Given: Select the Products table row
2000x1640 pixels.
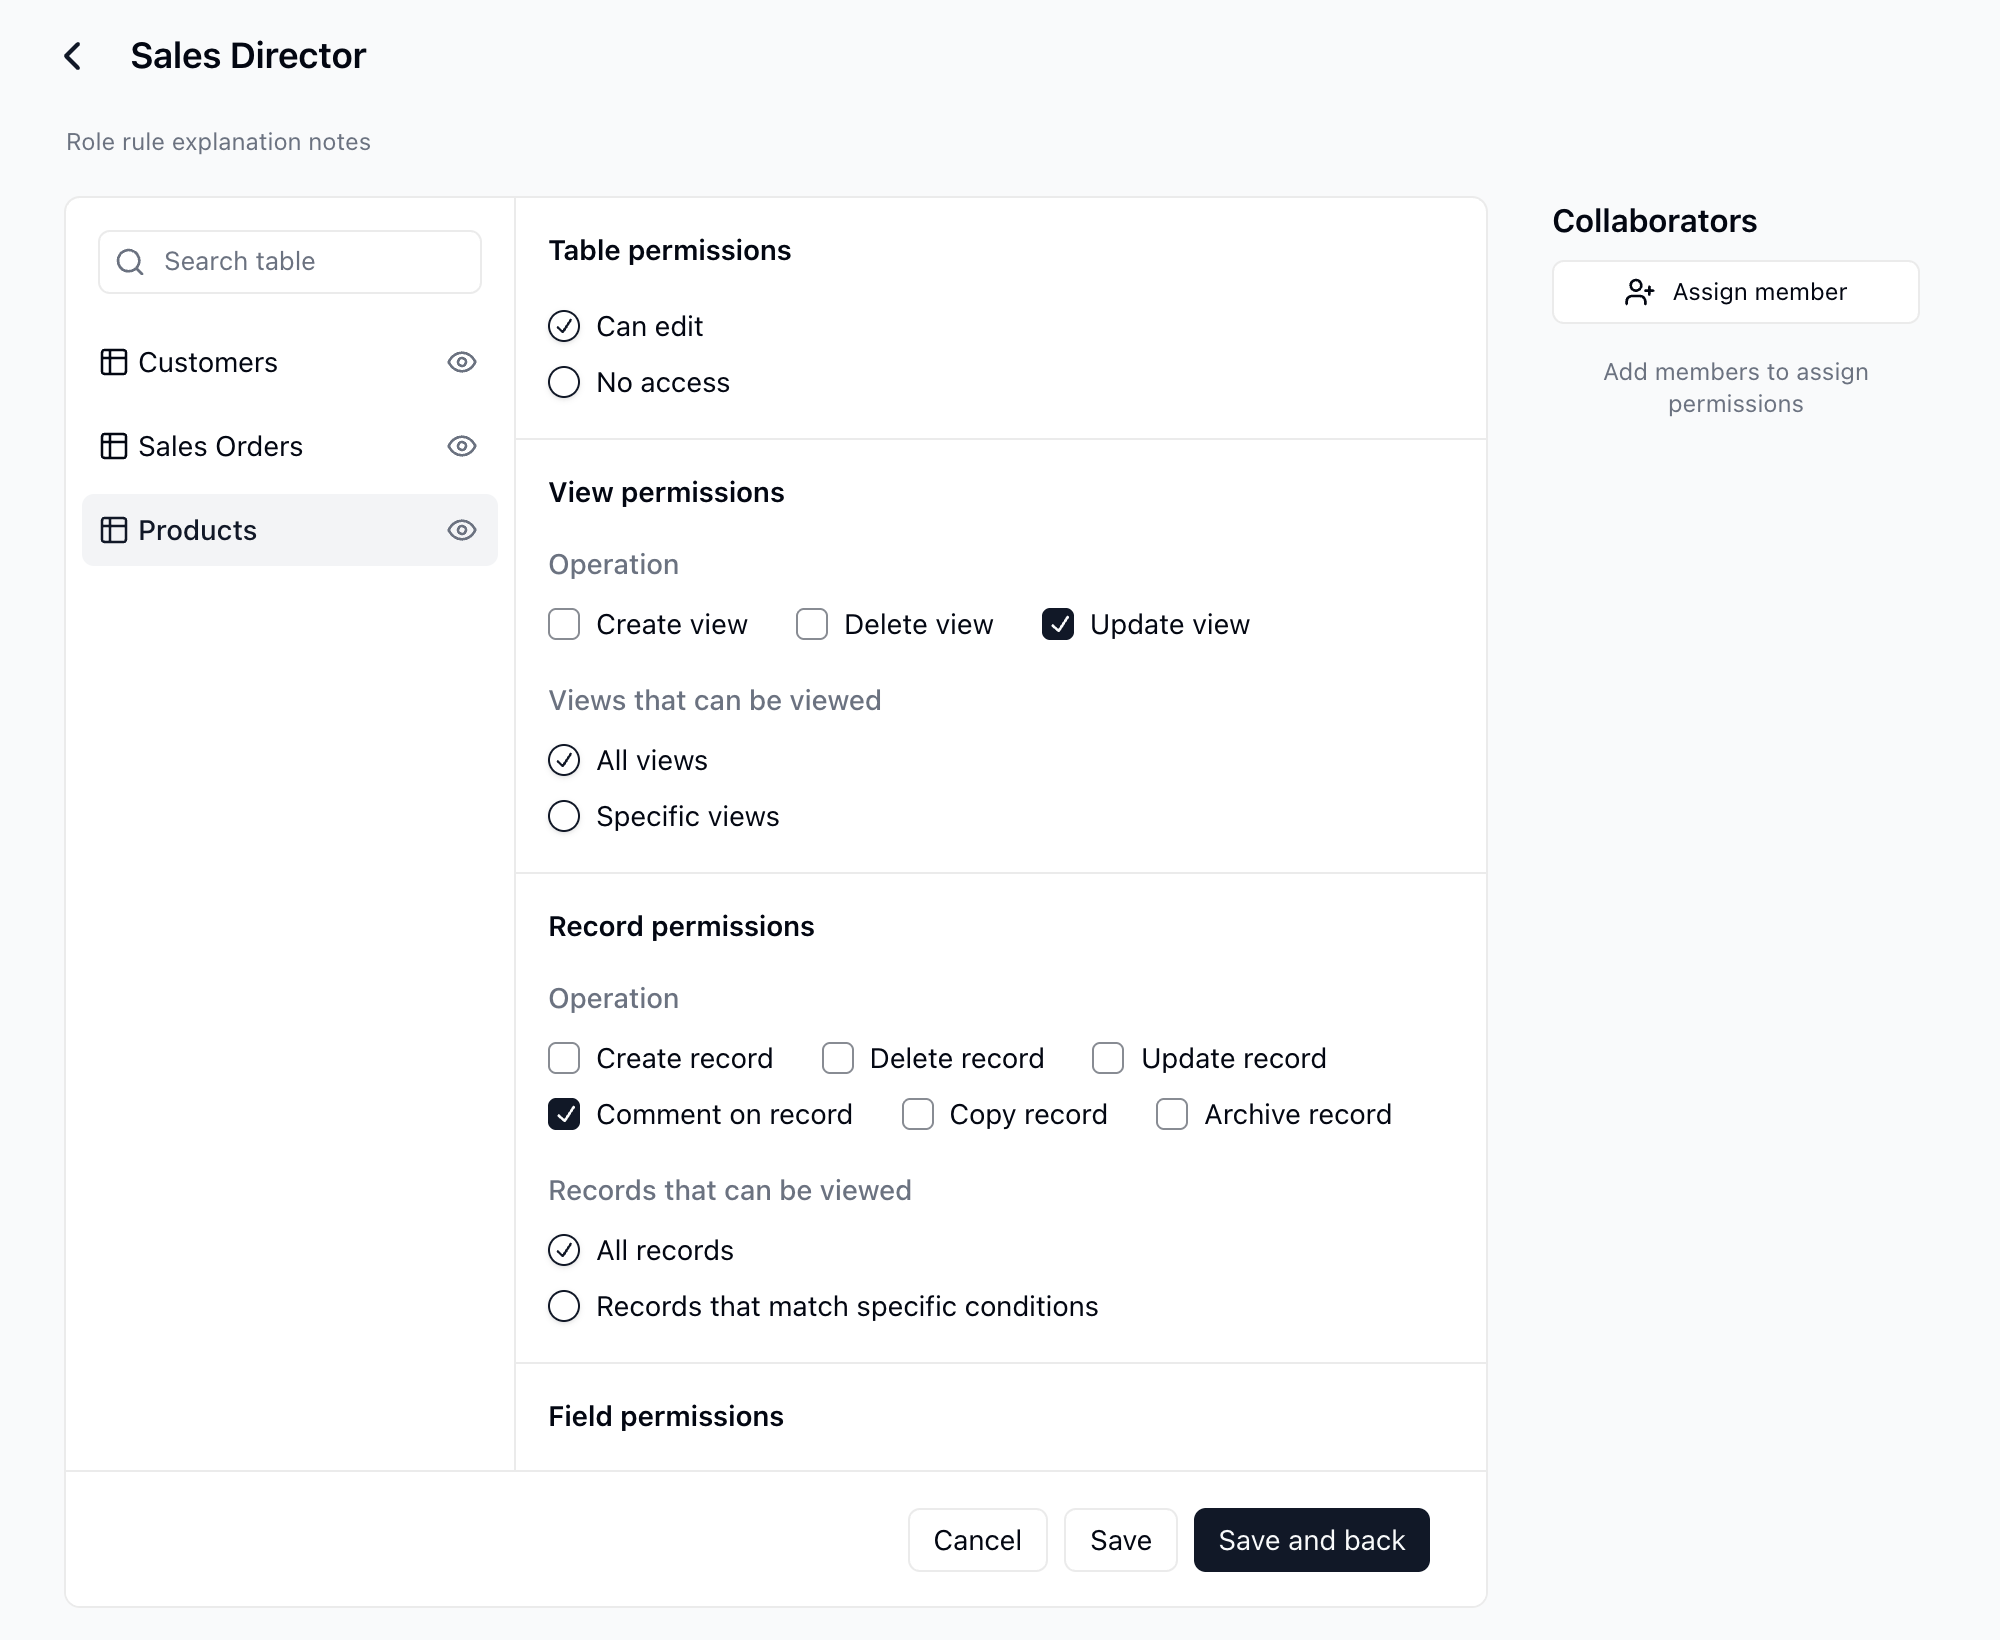Looking at the screenshot, I should point(290,530).
